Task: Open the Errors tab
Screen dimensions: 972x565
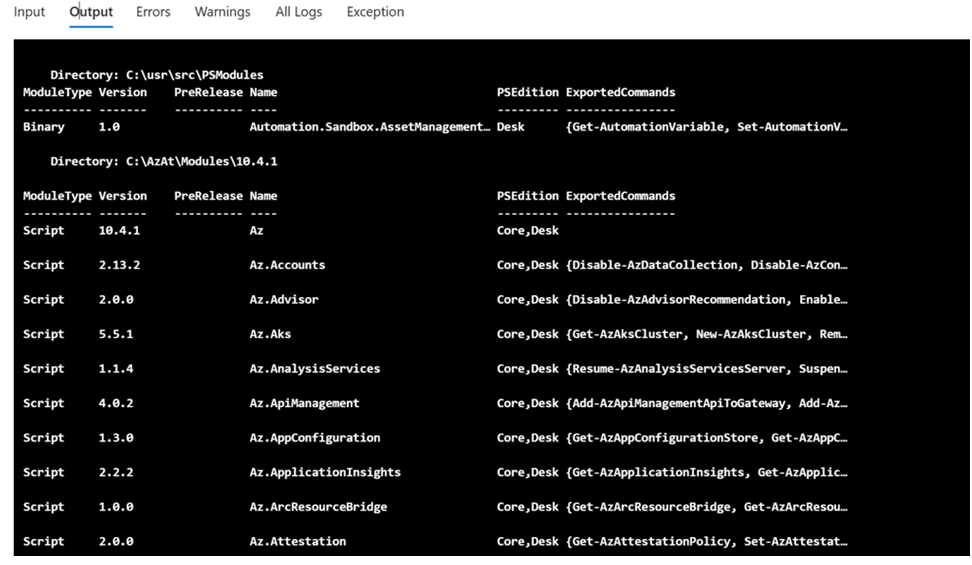Action: tap(153, 12)
